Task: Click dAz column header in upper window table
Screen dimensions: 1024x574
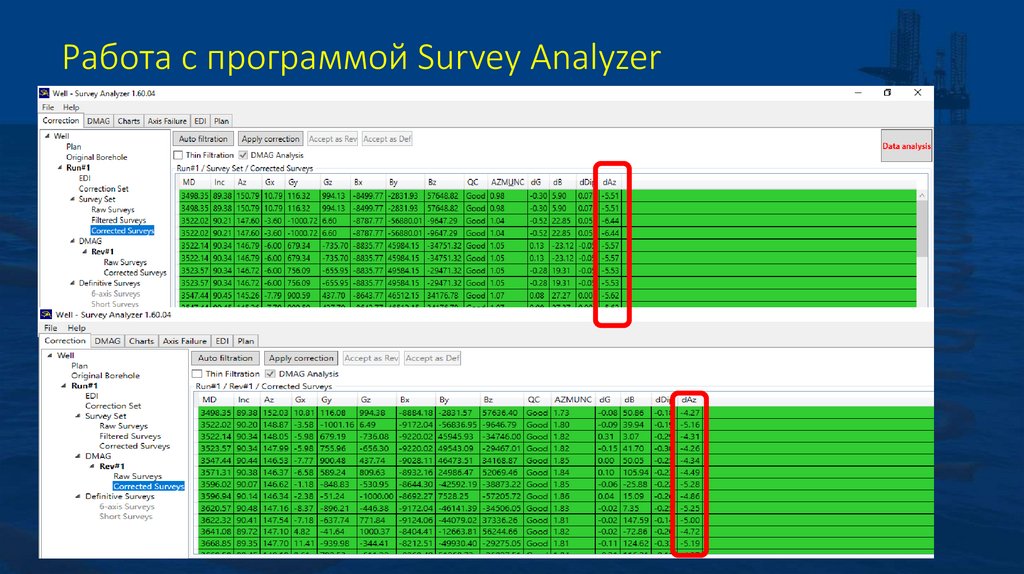Action: 609,182
